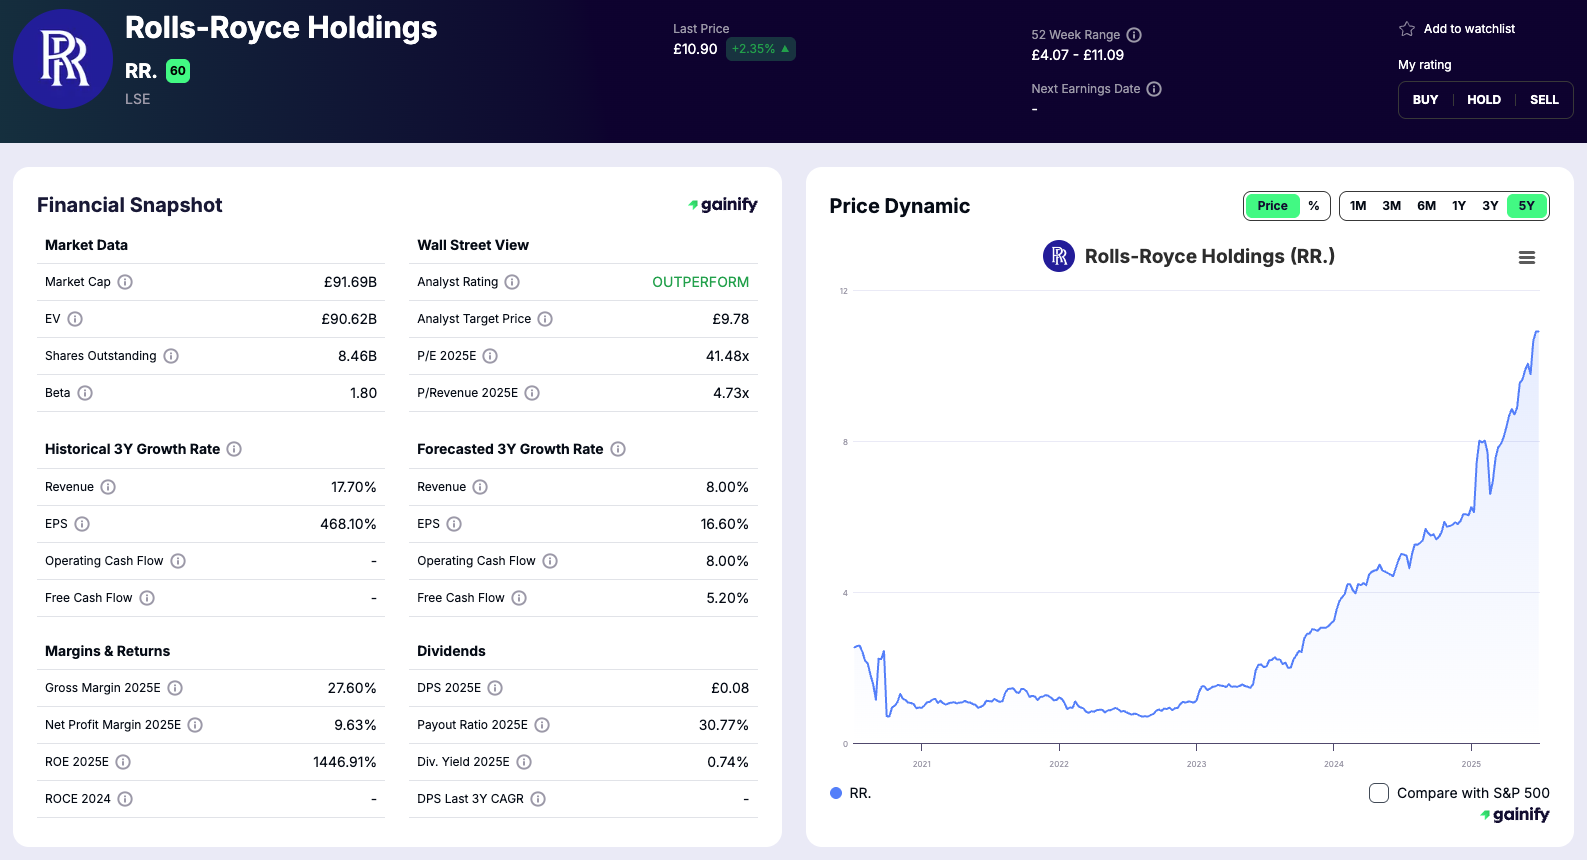
Task: Toggle the RR. series legend item
Action: point(851,793)
